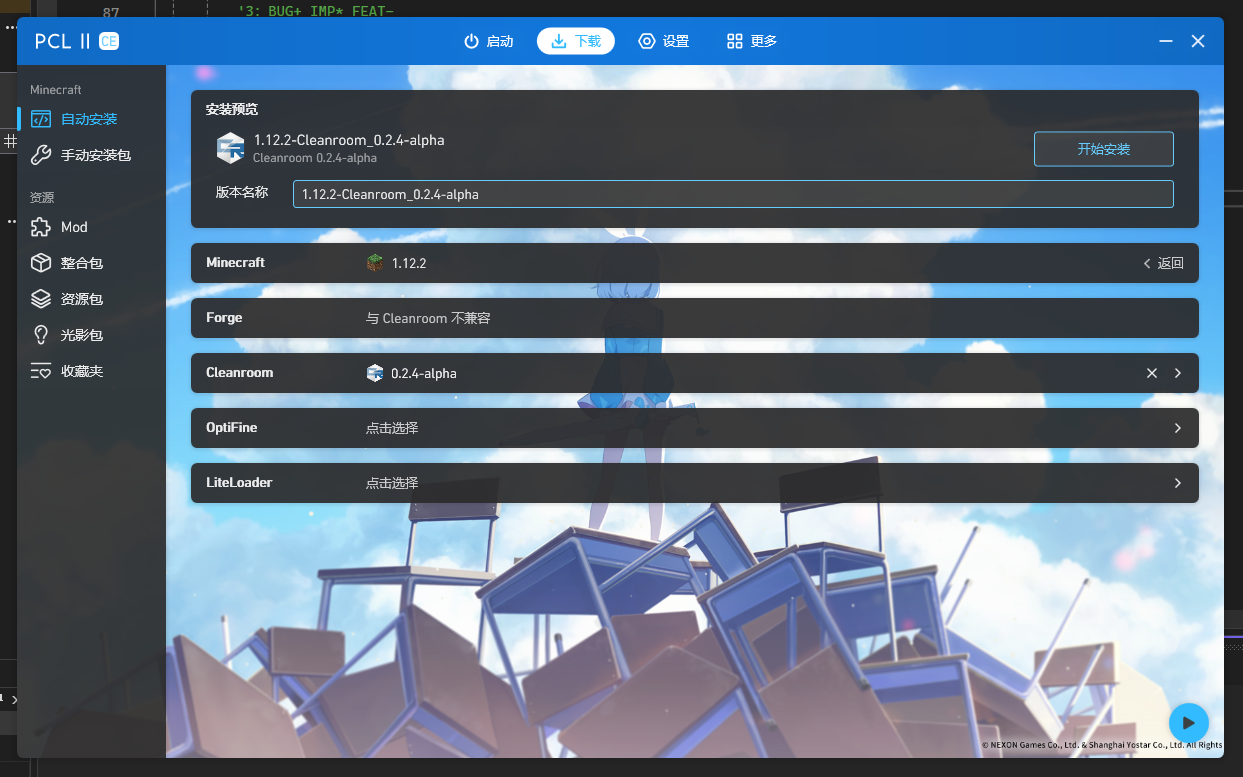
Task: Open the 整合包 modpack box icon
Action: point(40,263)
